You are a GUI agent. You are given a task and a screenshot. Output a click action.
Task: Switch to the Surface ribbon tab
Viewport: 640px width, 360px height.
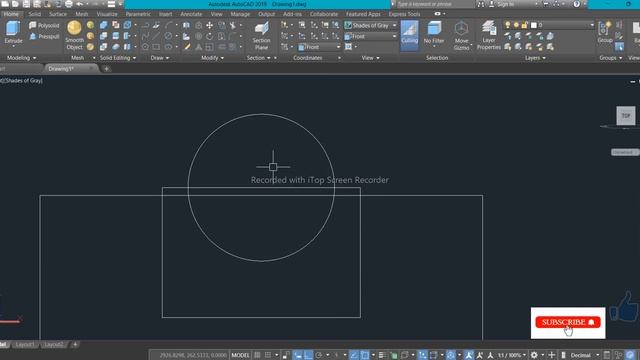(58, 14)
